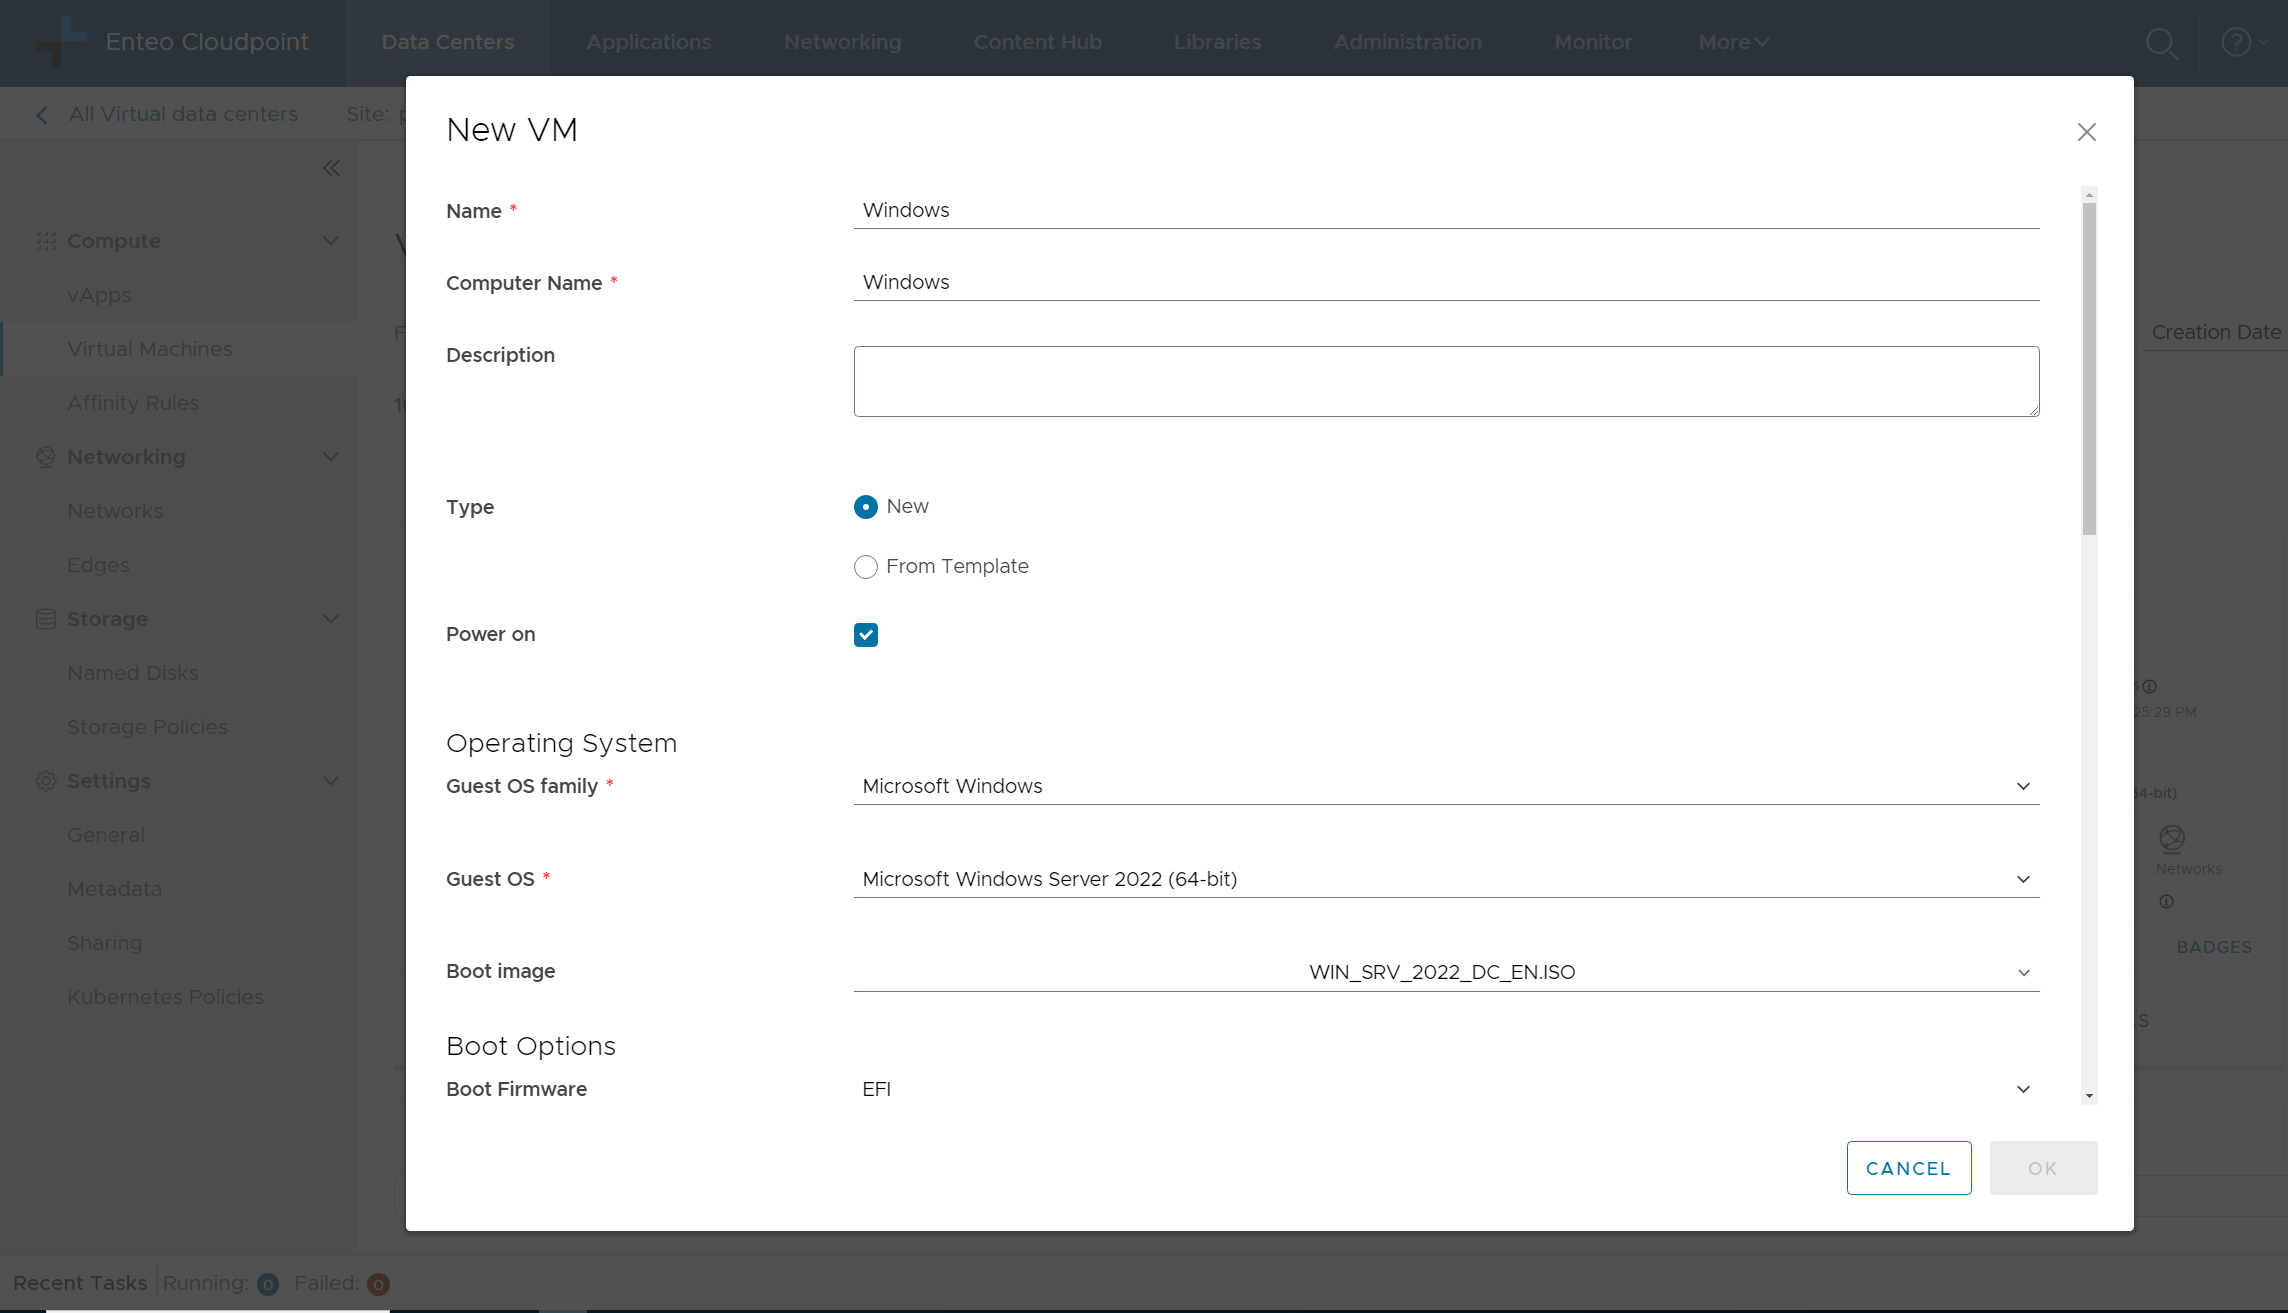This screenshot has height=1313, width=2288.
Task: Click the Compute grid icon in sidebar
Action: [x=46, y=241]
